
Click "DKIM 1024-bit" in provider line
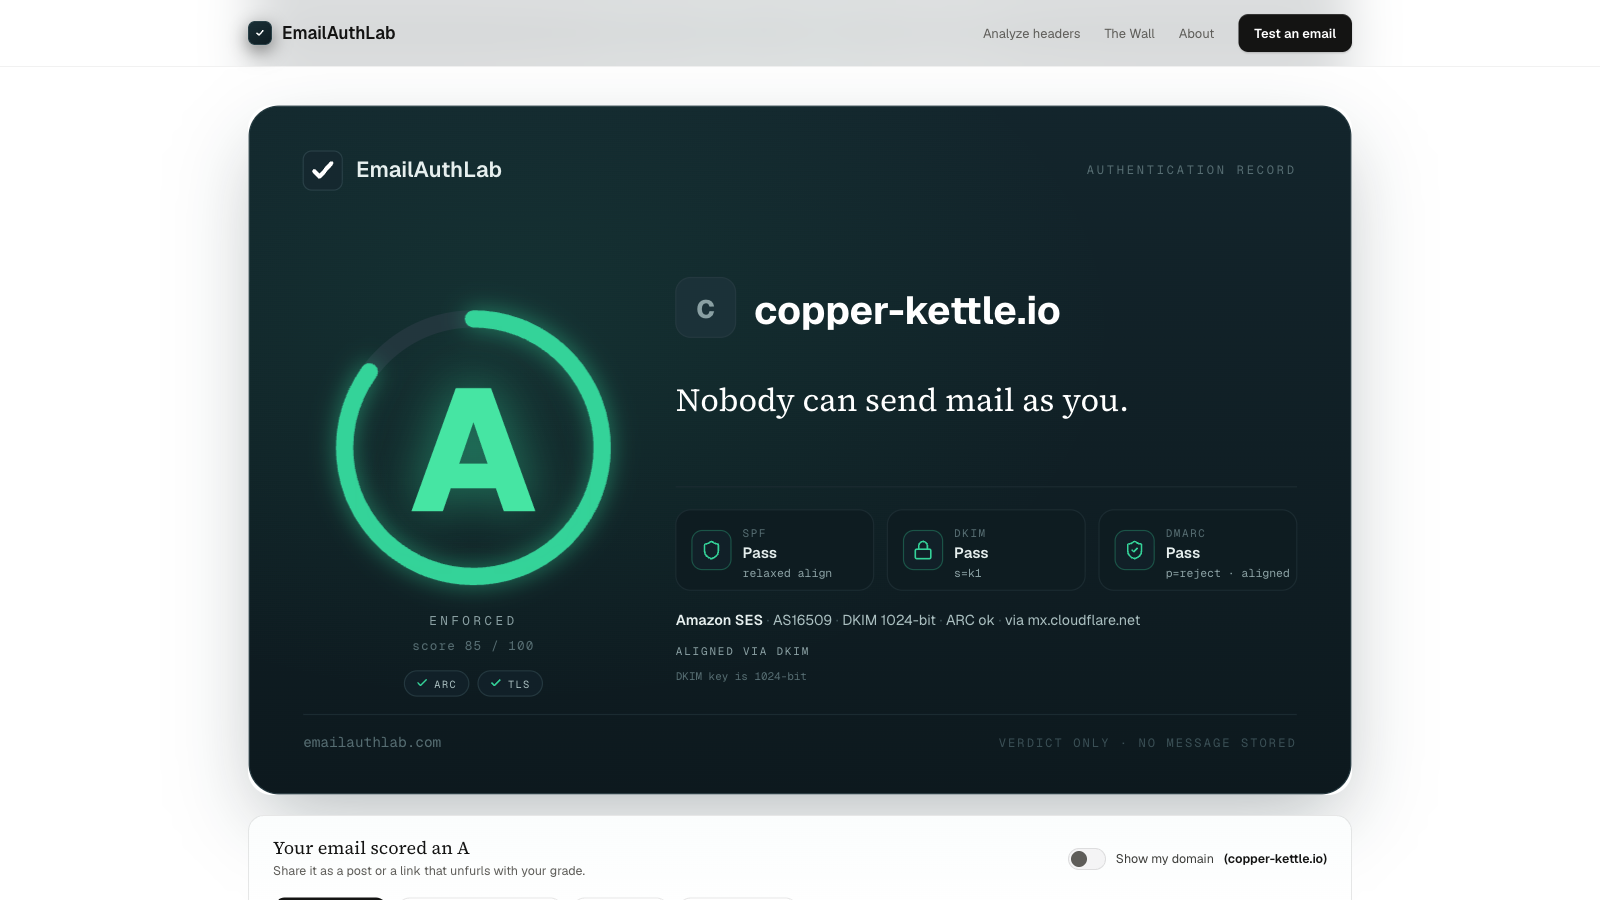[889, 620]
